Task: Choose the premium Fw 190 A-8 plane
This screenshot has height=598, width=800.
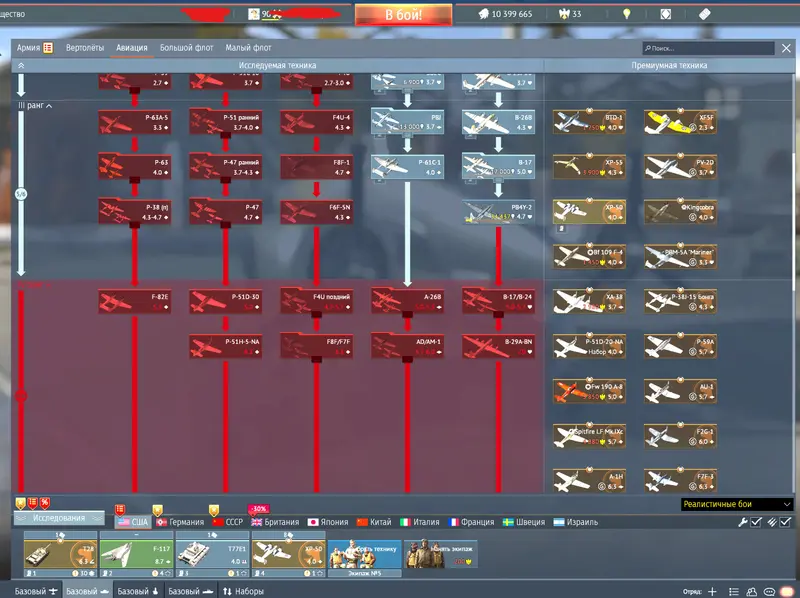Action: point(589,391)
